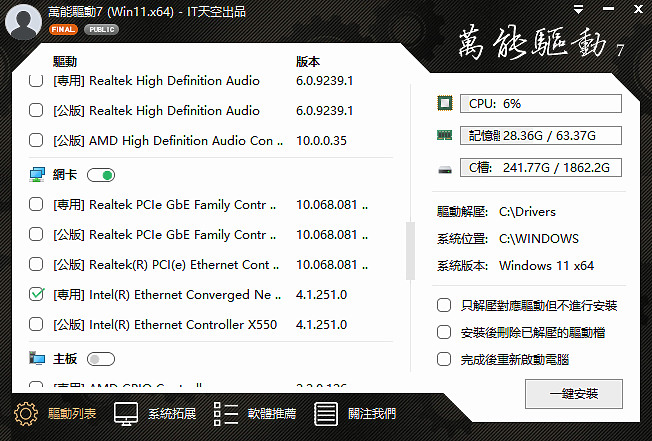Click the driver list scrollbar thumb

tap(410, 251)
